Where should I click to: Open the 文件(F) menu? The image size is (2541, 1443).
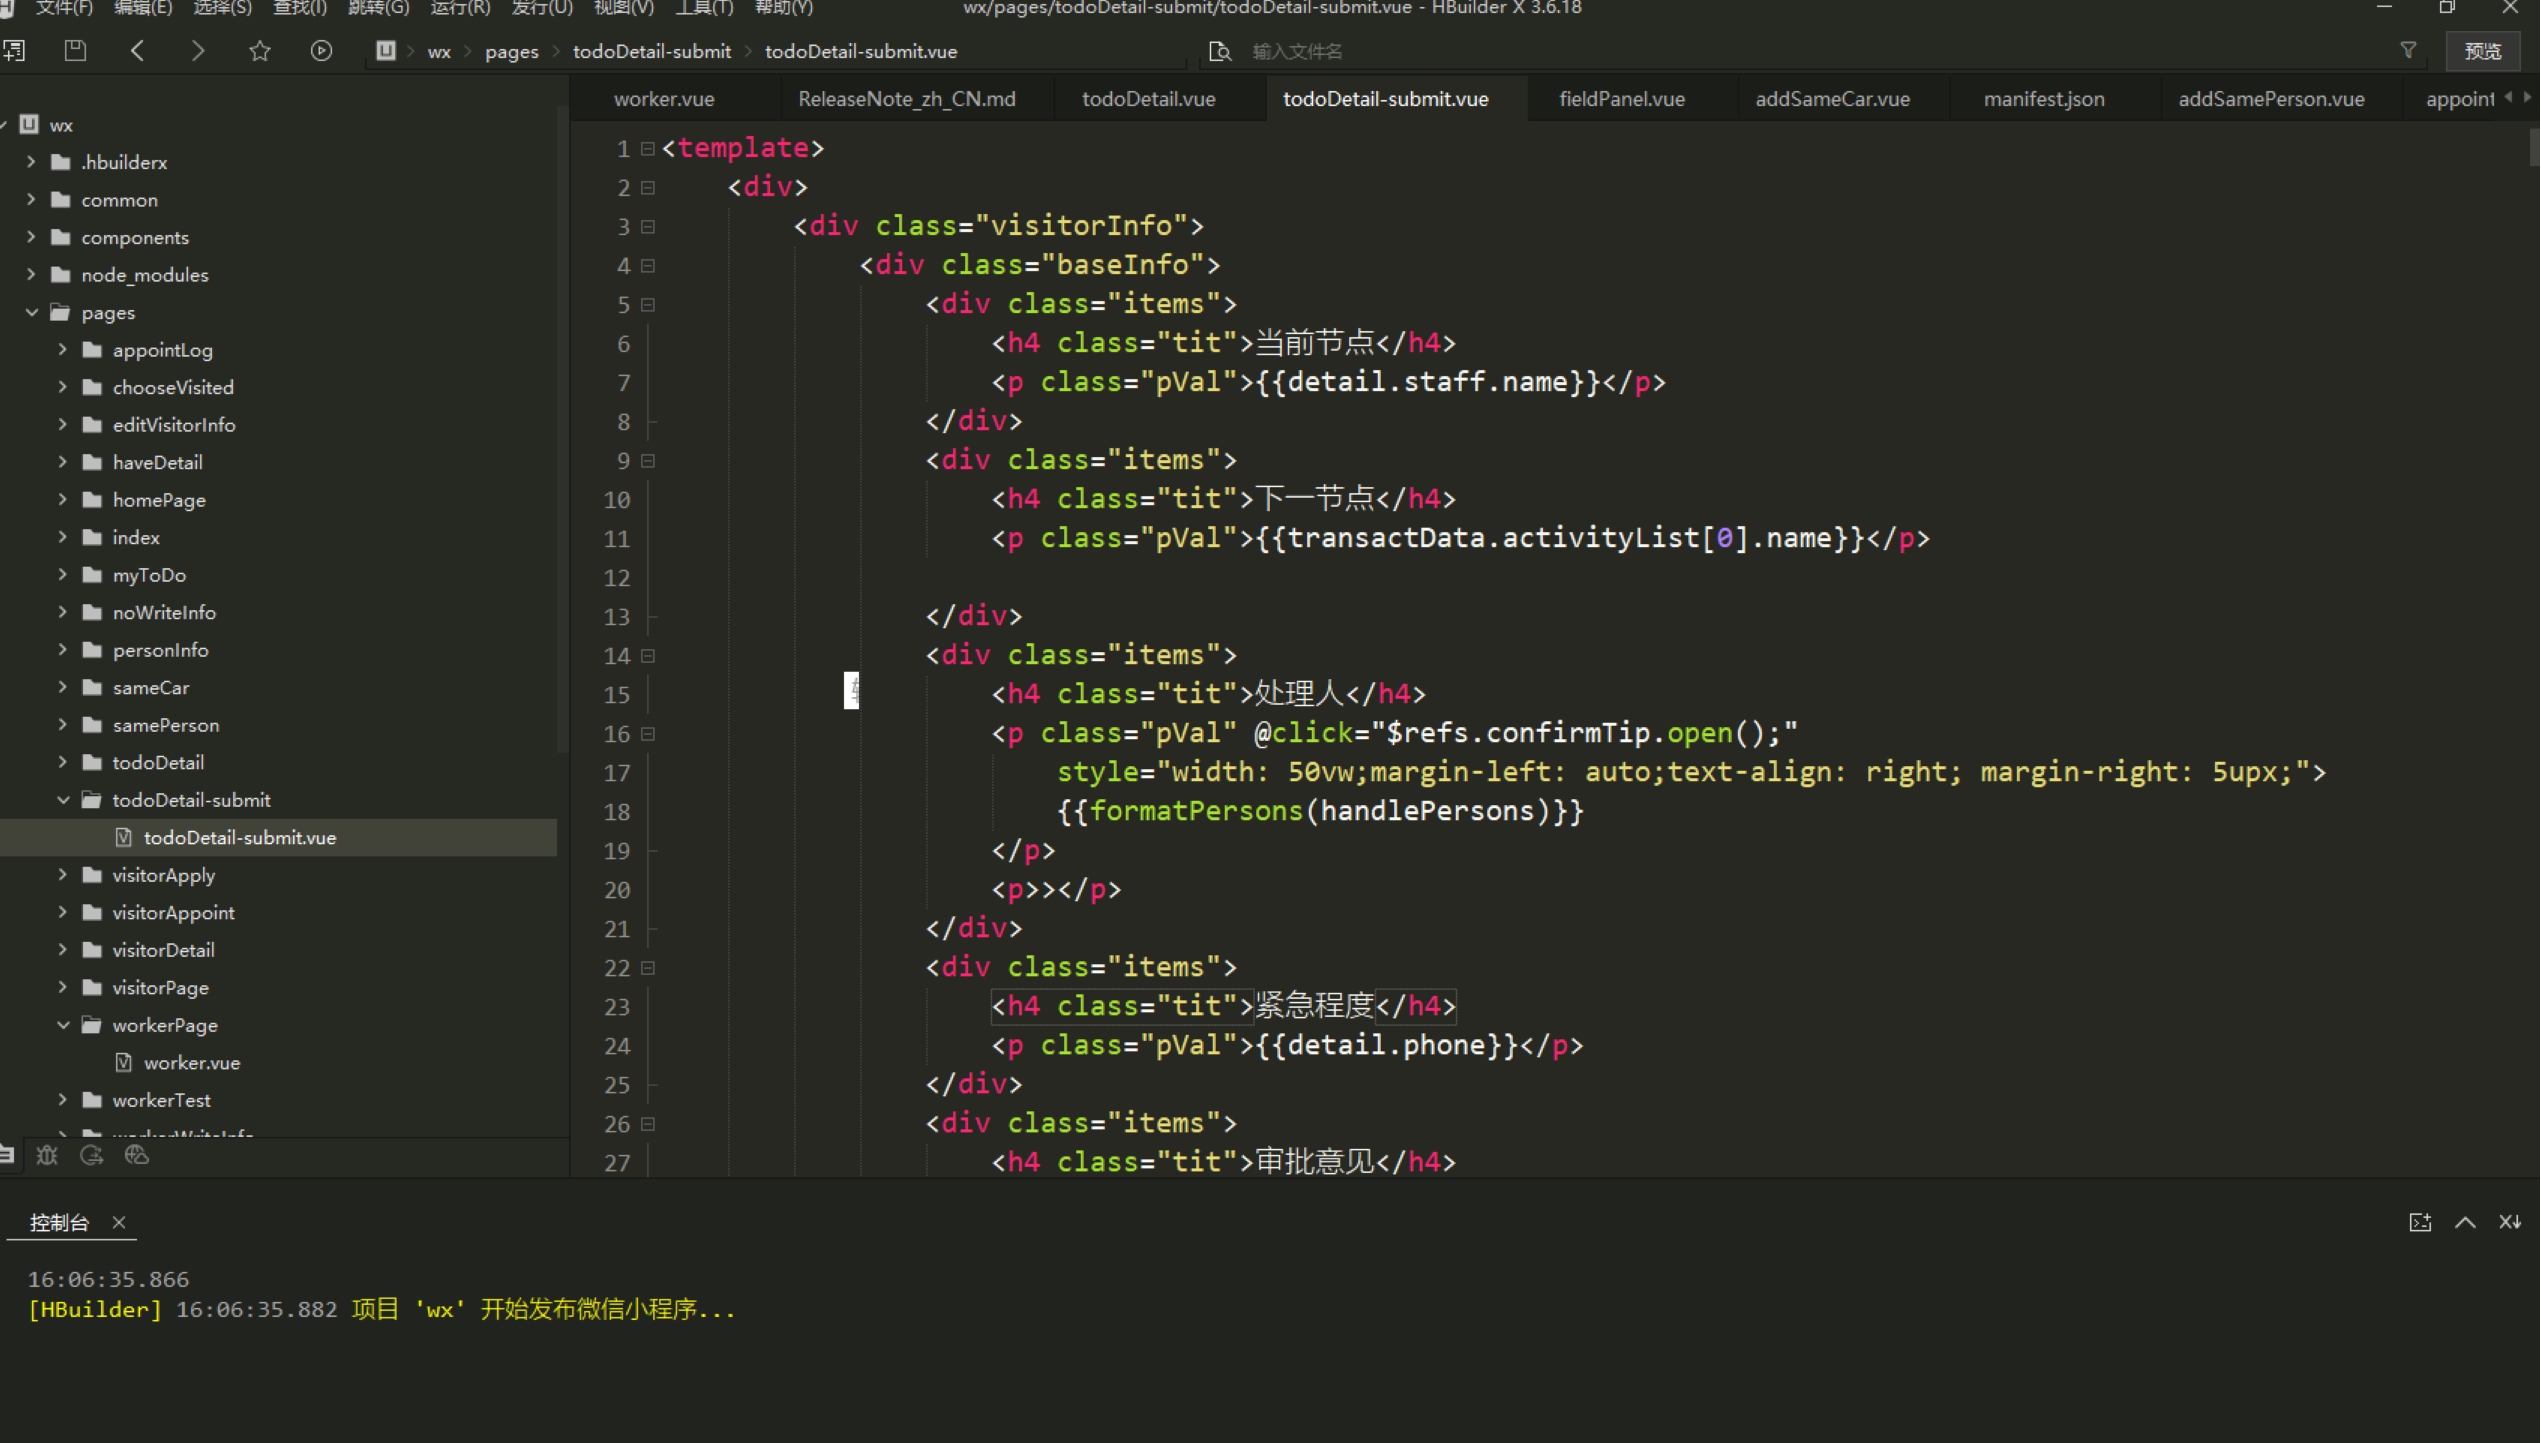click(64, 8)
